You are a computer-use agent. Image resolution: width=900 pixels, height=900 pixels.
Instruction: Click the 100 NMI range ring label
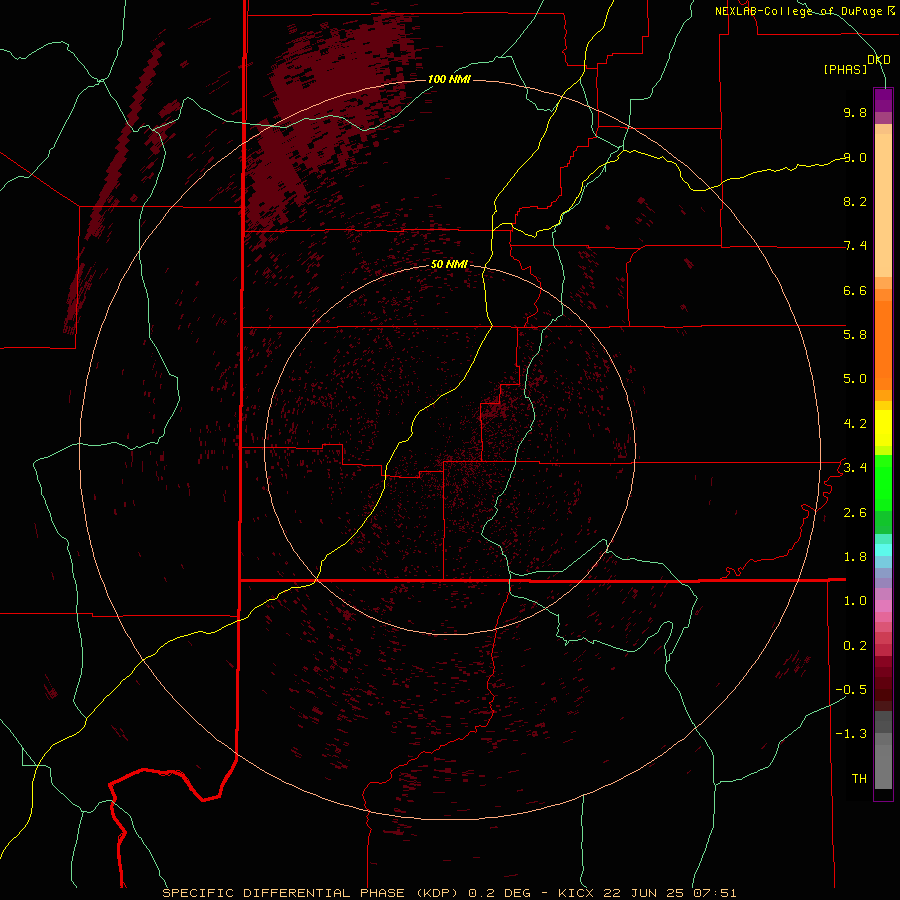point(449,79)
